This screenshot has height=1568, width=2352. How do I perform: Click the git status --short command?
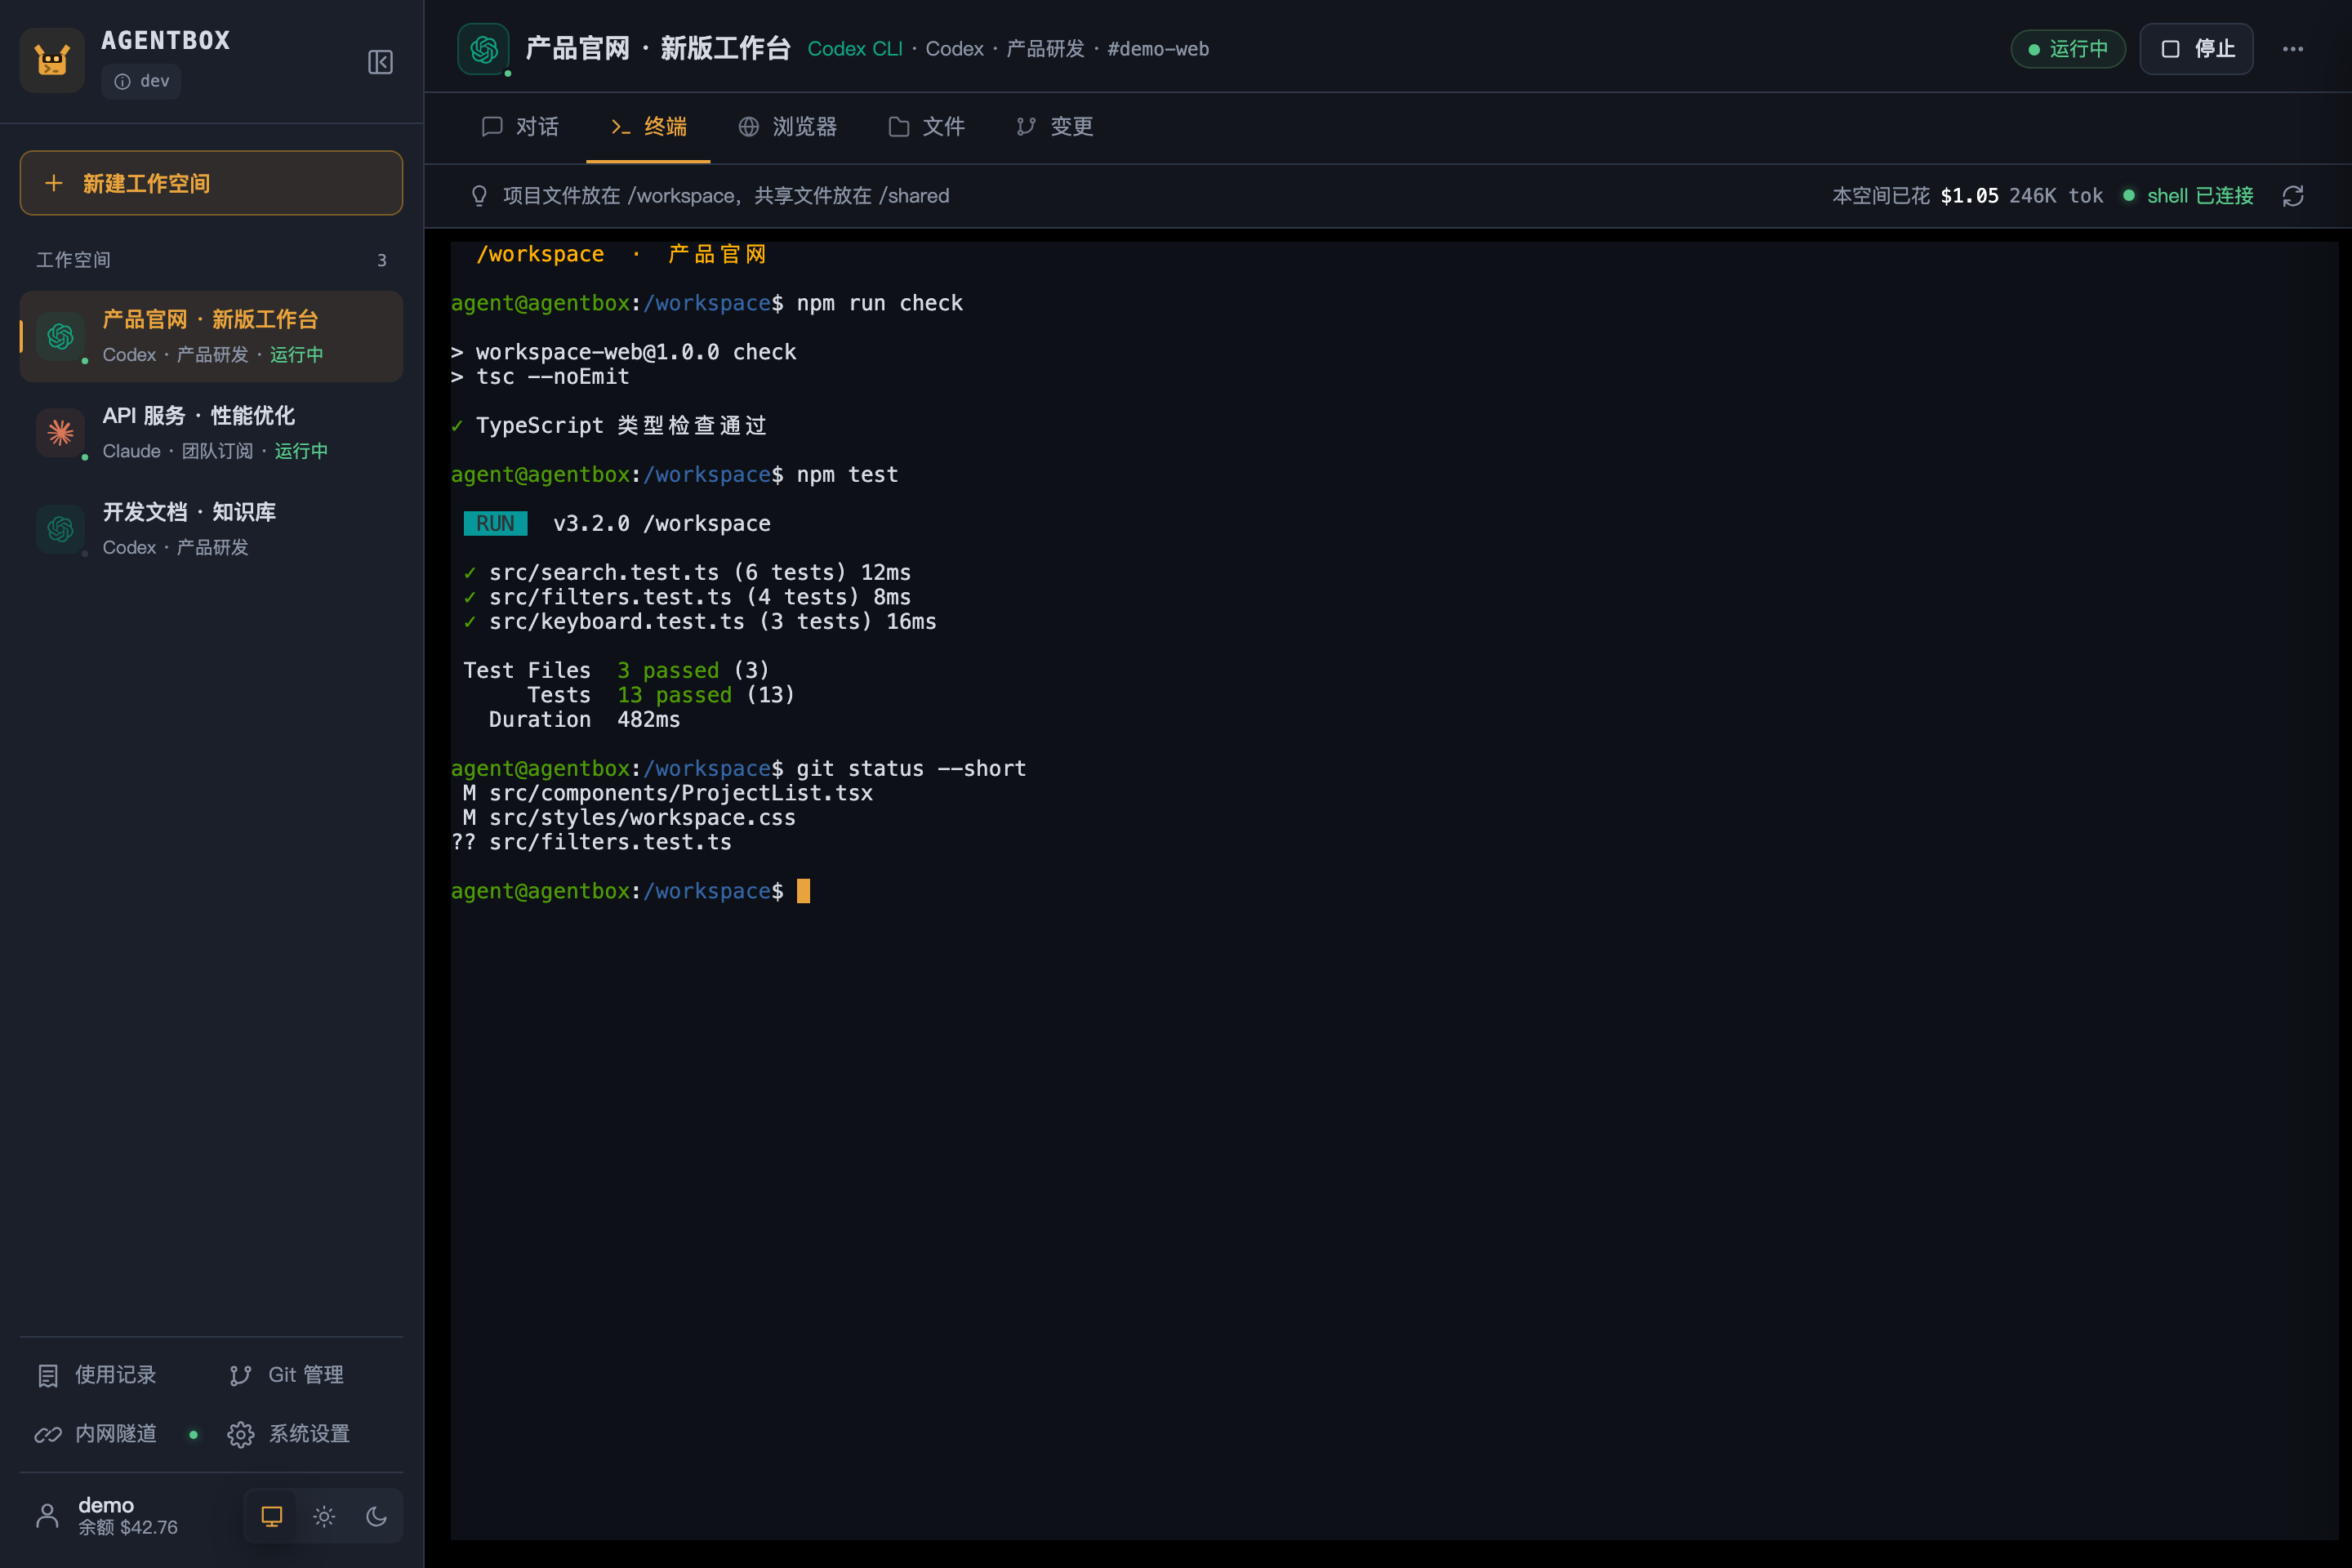(x=911, y=769)
